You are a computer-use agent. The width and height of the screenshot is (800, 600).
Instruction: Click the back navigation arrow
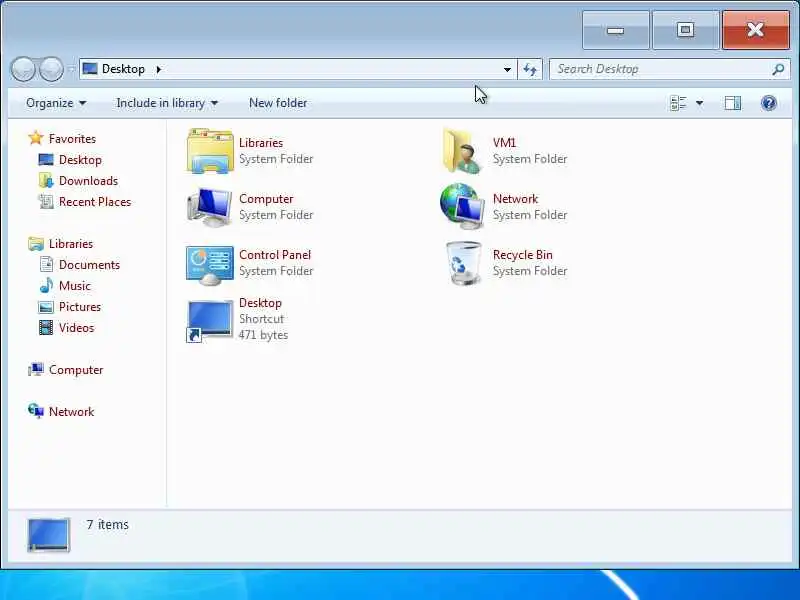(x=23, y=69)
